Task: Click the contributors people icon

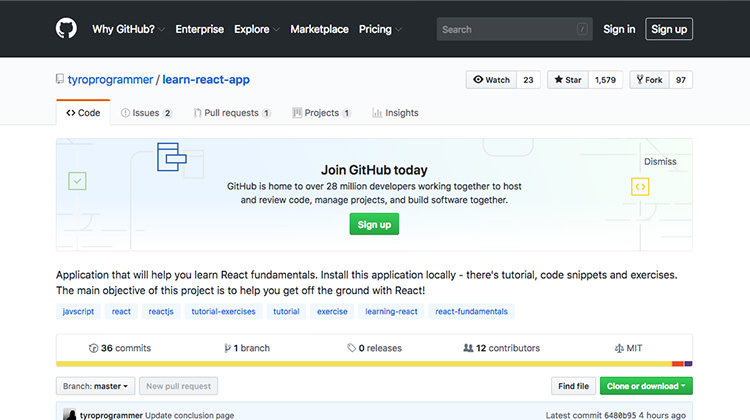Action: 467,348
